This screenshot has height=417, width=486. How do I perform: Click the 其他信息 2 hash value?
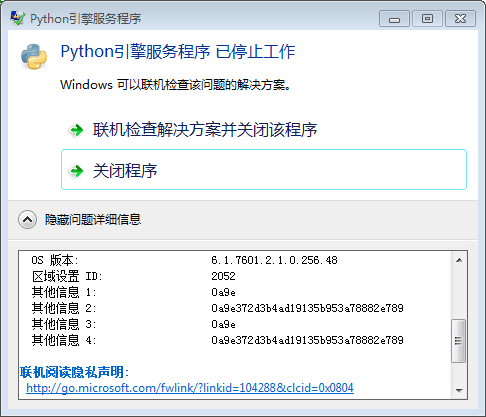[307, 308]
